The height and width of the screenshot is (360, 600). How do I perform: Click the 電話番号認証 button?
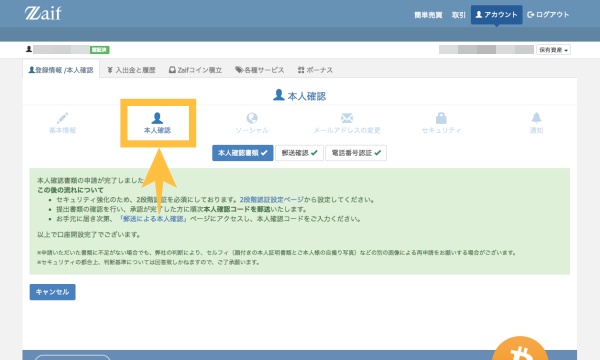(x=356, y=153)
